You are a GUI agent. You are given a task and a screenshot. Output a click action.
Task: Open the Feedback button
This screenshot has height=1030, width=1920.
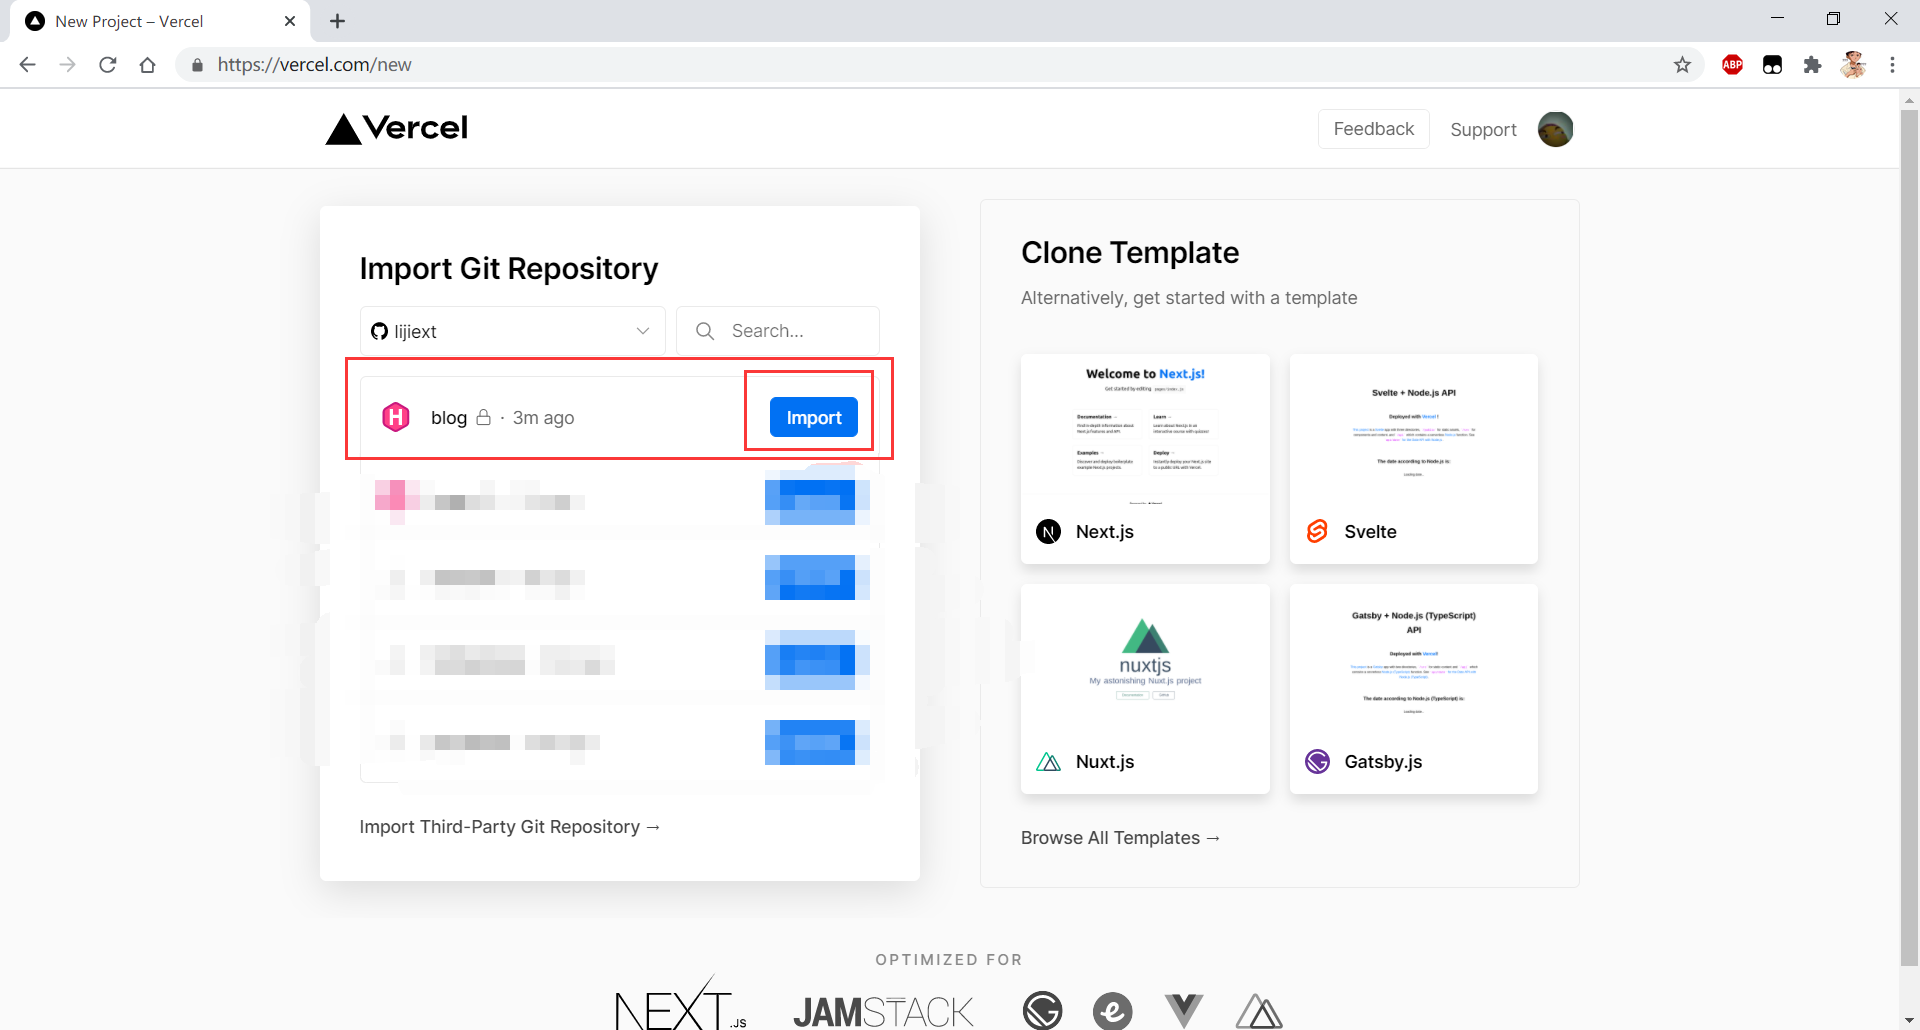[x=1373, y=129]
